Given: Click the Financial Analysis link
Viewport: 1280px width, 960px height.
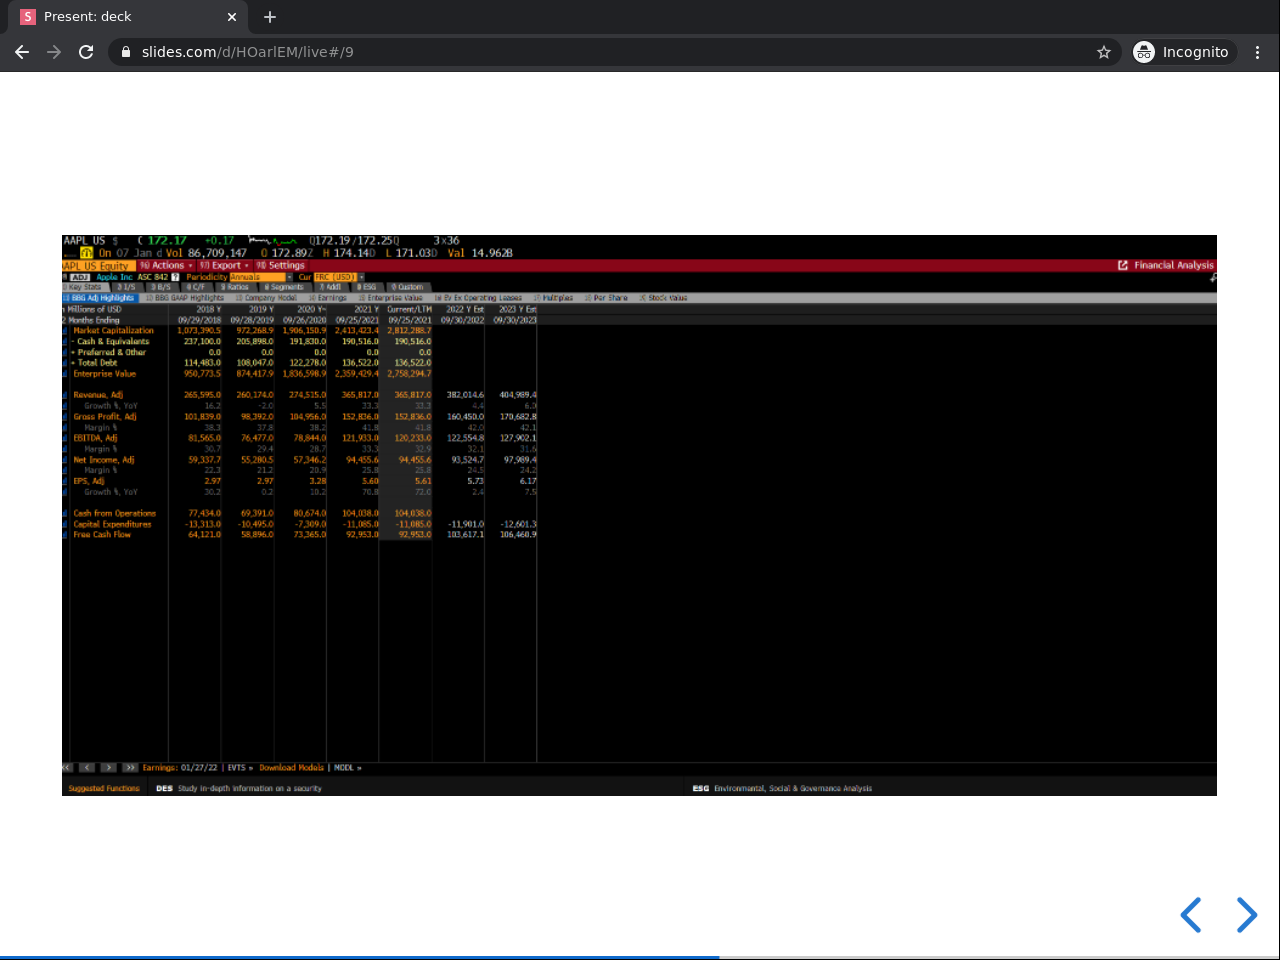Looking at the screenshot, I should coord(1173,265).
